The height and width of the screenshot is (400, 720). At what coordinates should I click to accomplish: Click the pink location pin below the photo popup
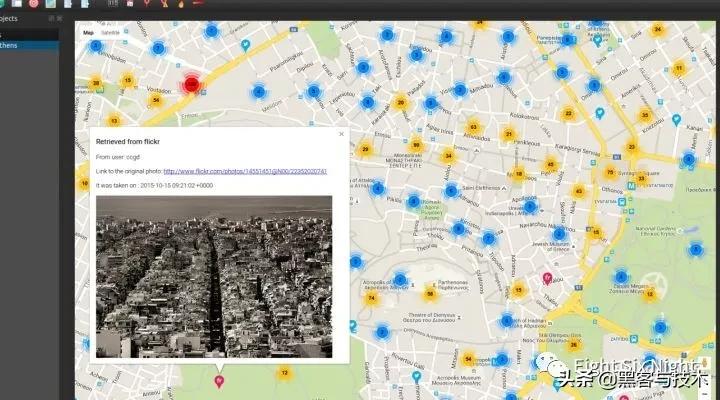coord(220,379)
